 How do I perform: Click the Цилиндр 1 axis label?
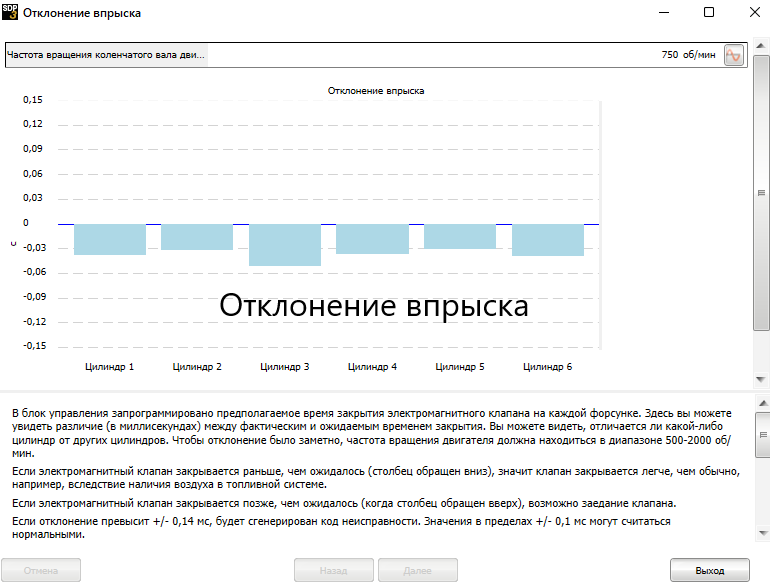pyautogui.click(x=110, y=367)
